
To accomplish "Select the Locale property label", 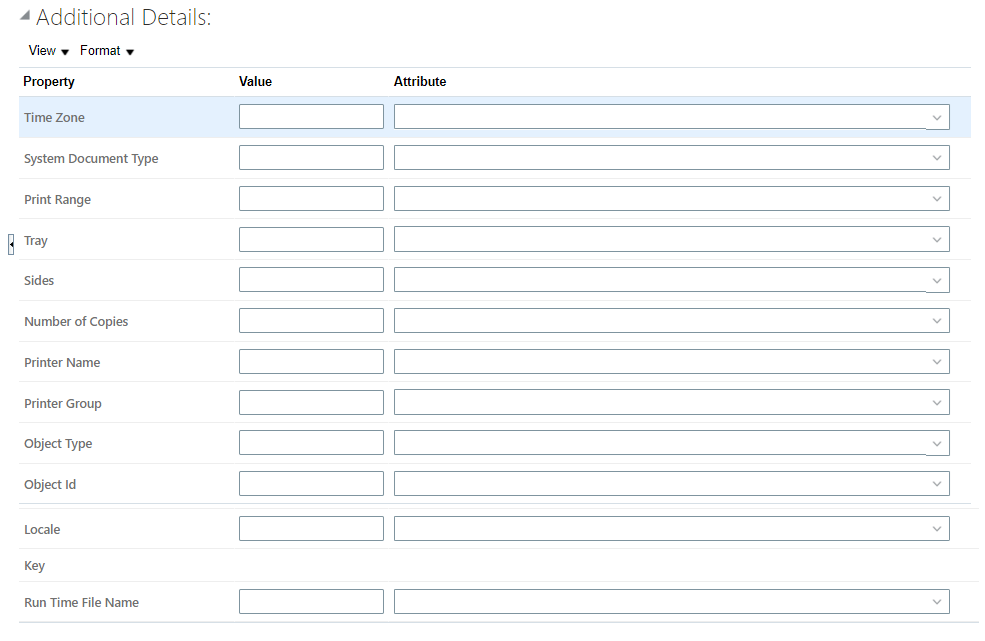I will coord(42,530).
